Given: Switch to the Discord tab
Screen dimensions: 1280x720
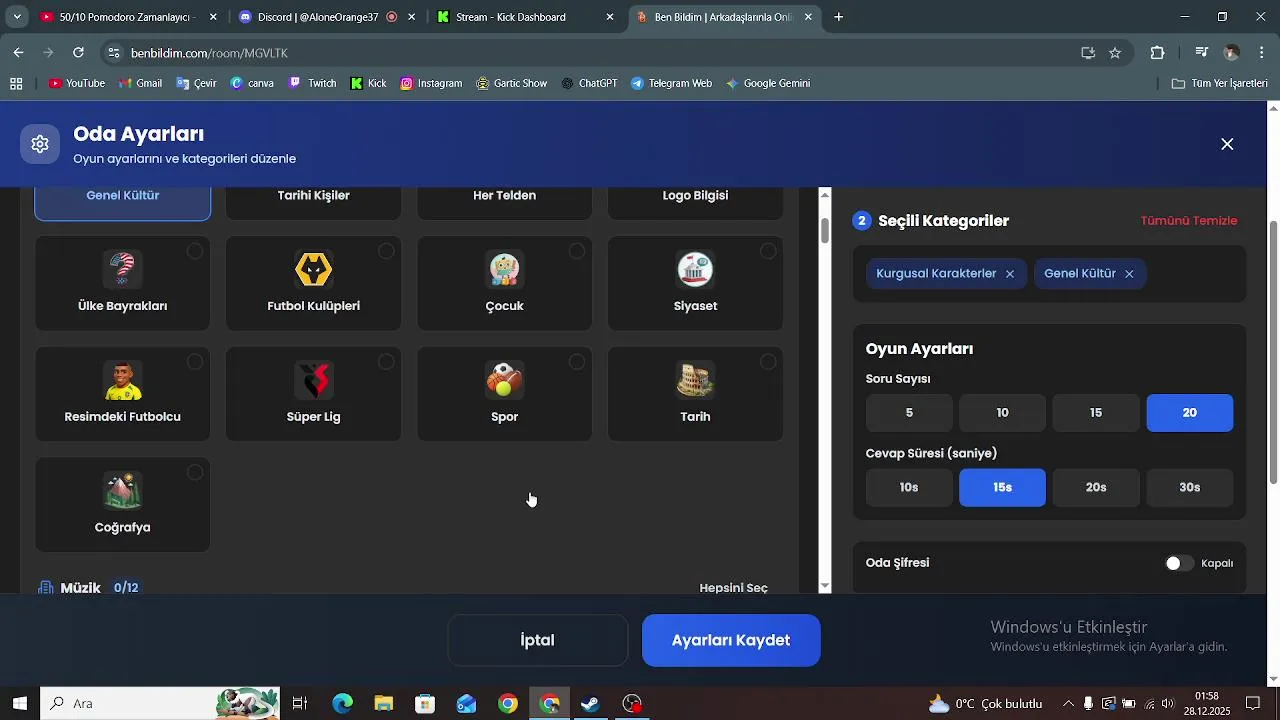Looking at the screenshot, I should click(325, 17).
